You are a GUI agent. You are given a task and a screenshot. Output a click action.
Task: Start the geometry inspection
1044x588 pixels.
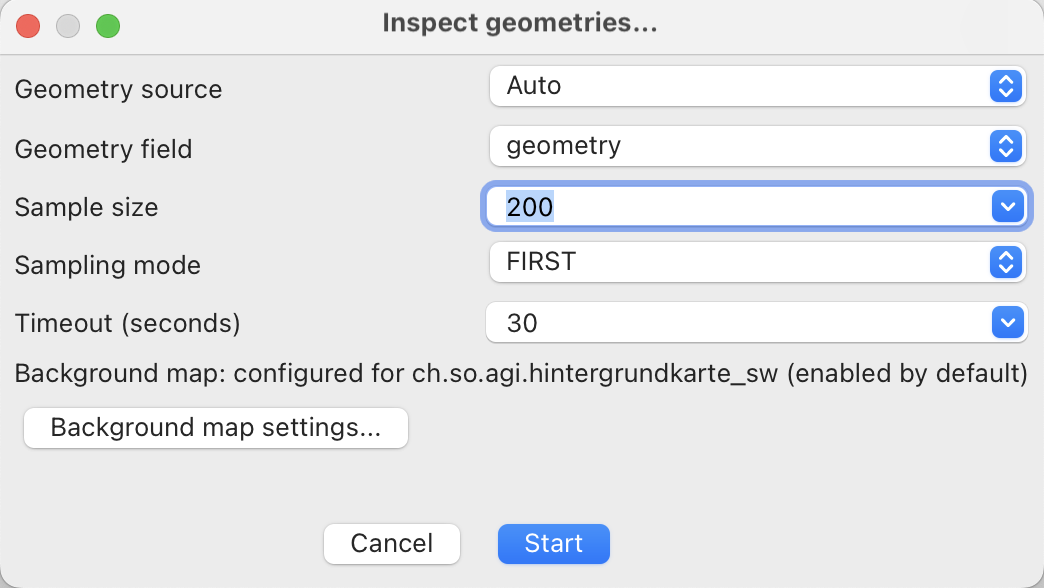click(x=553, y=543)
